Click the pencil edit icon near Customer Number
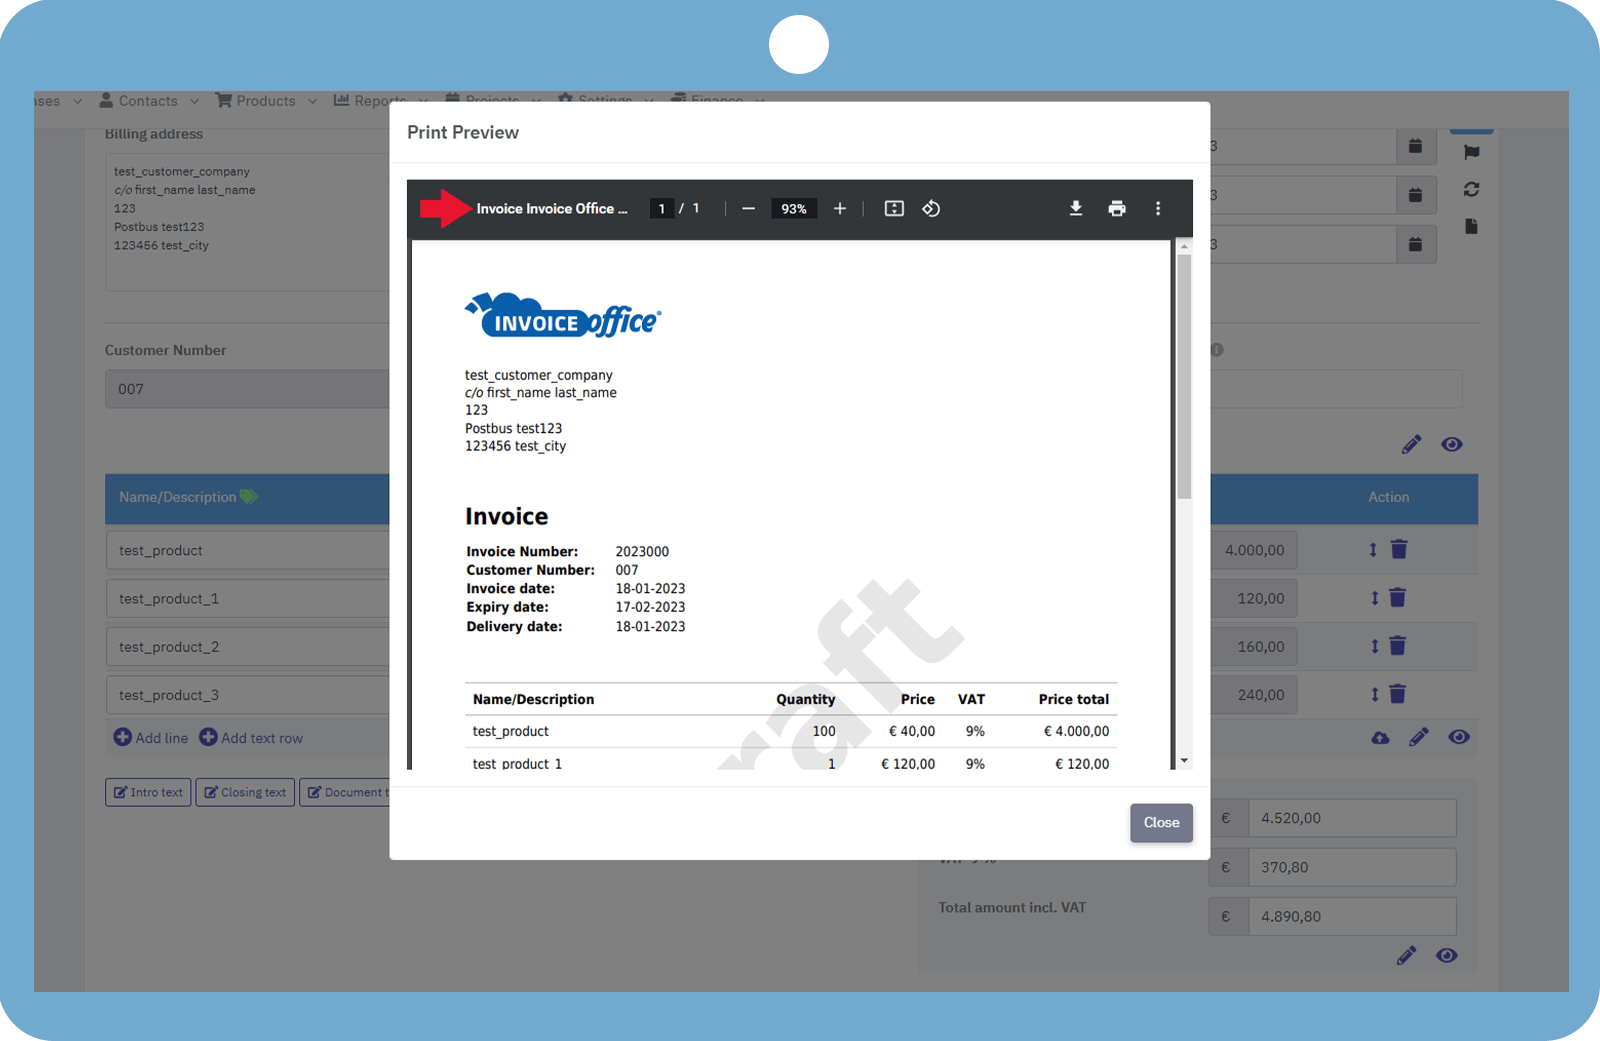The image size is (1600, 1041). tap(1411, 444)
